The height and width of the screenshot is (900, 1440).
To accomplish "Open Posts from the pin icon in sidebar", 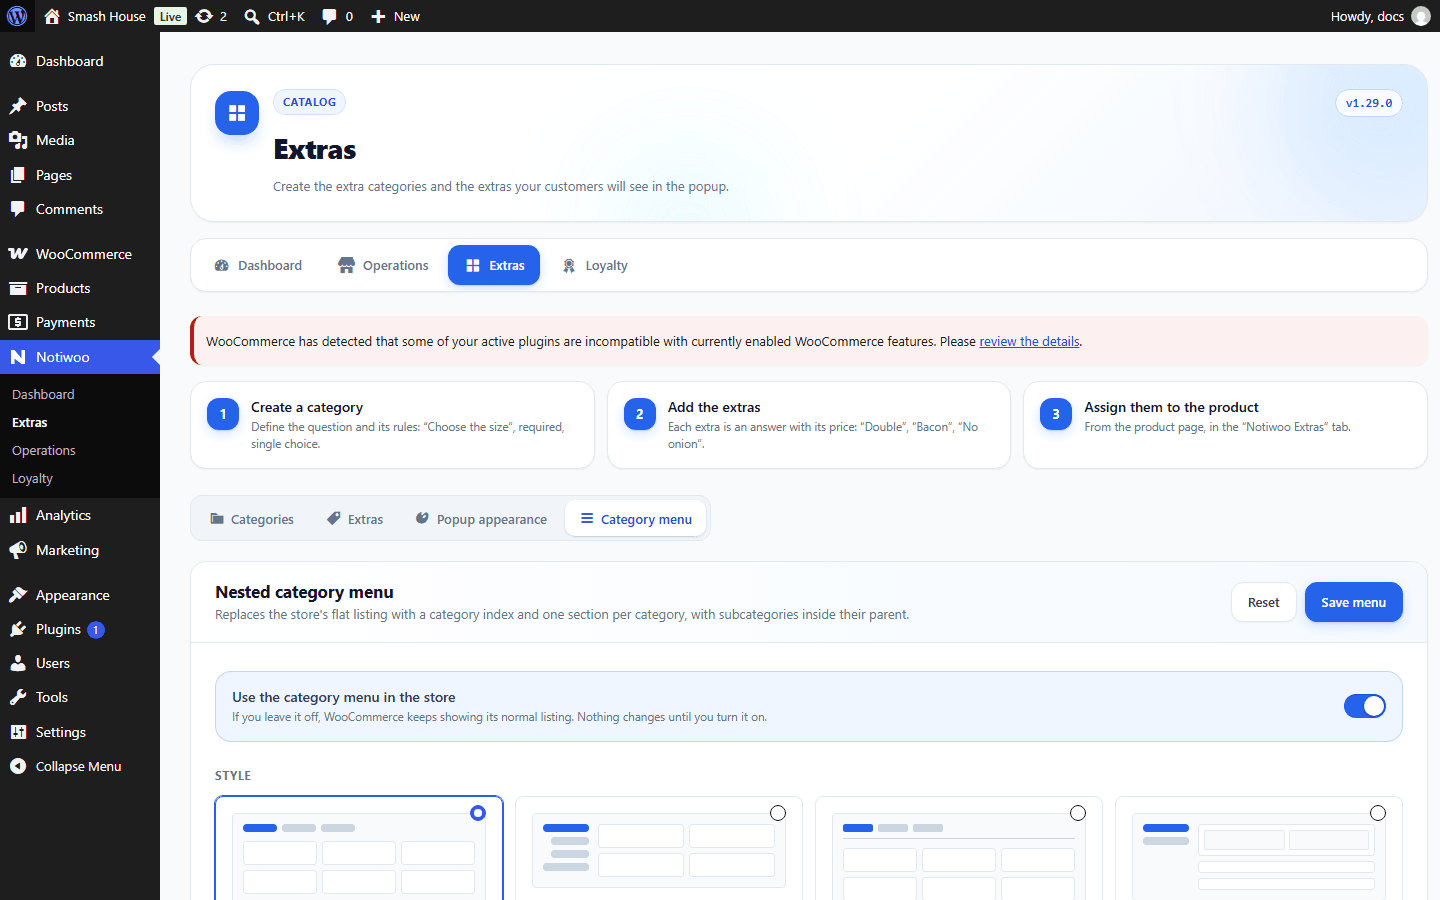I will 18,106.
